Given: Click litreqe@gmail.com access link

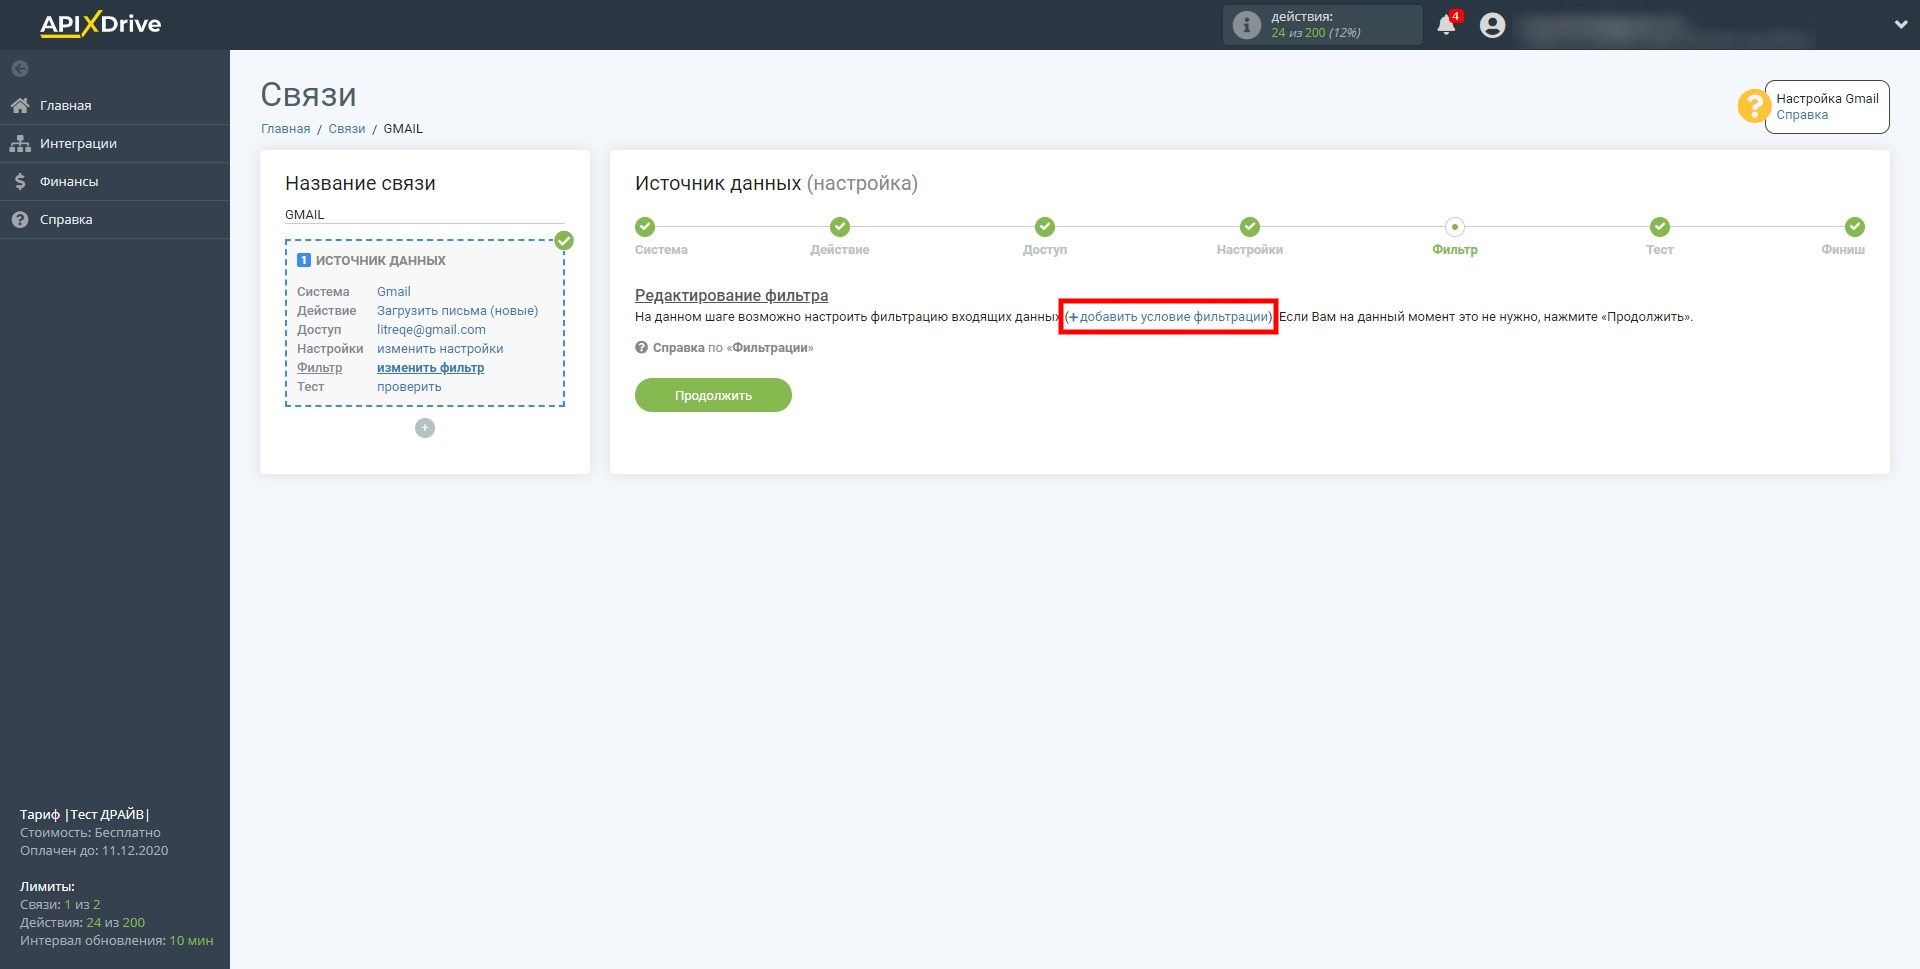Looking at the screenshot, I should (x=431, y=330).
